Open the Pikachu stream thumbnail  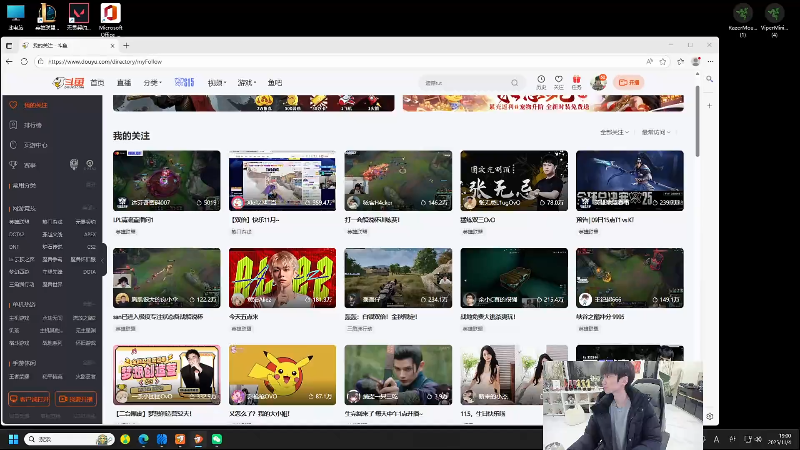[282, 375]
